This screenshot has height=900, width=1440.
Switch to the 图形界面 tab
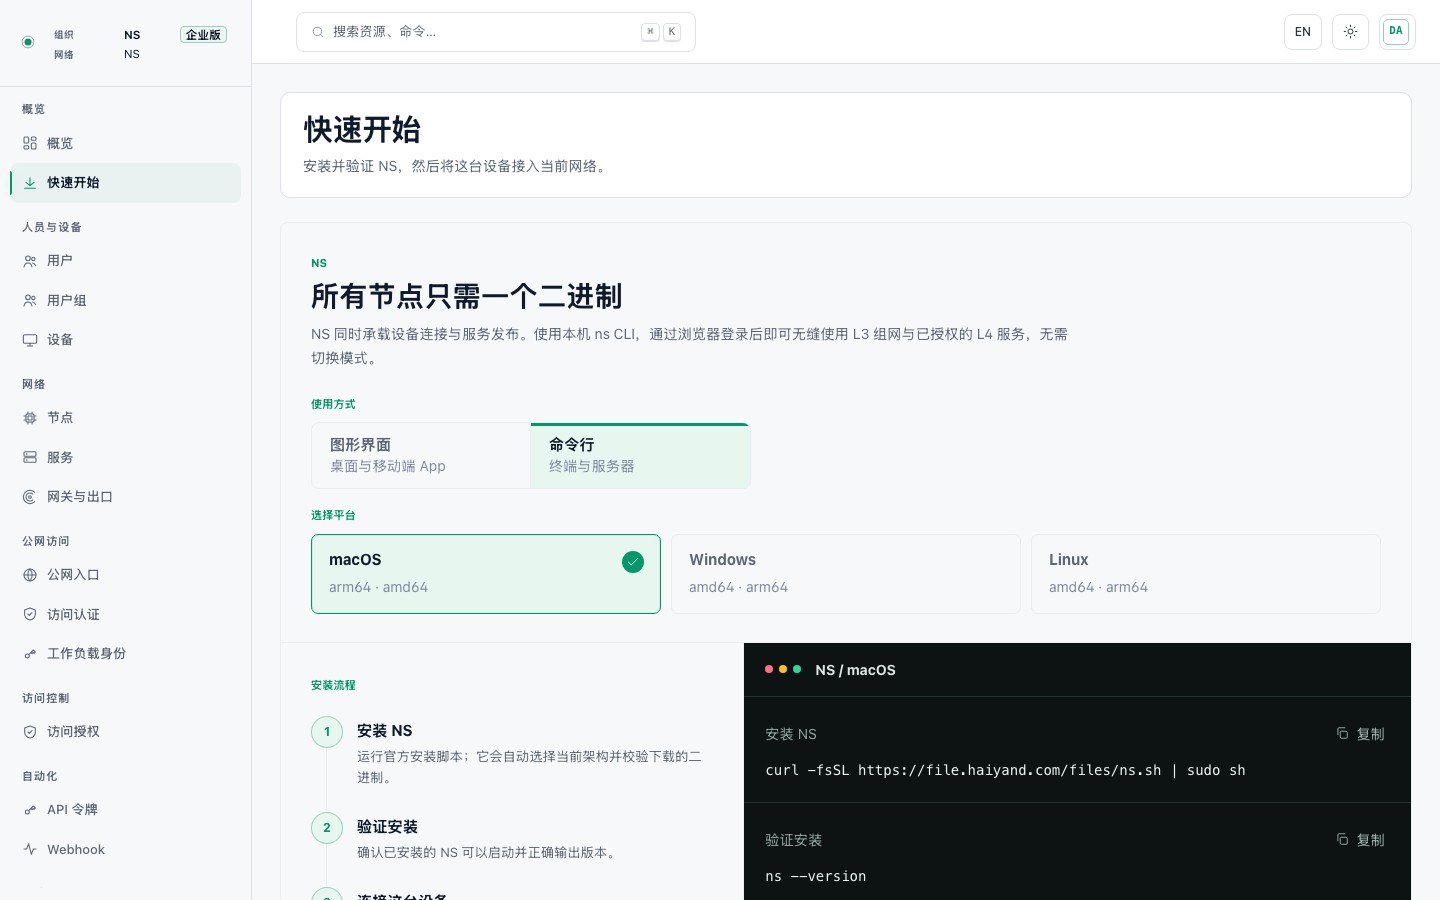(421, 455)
